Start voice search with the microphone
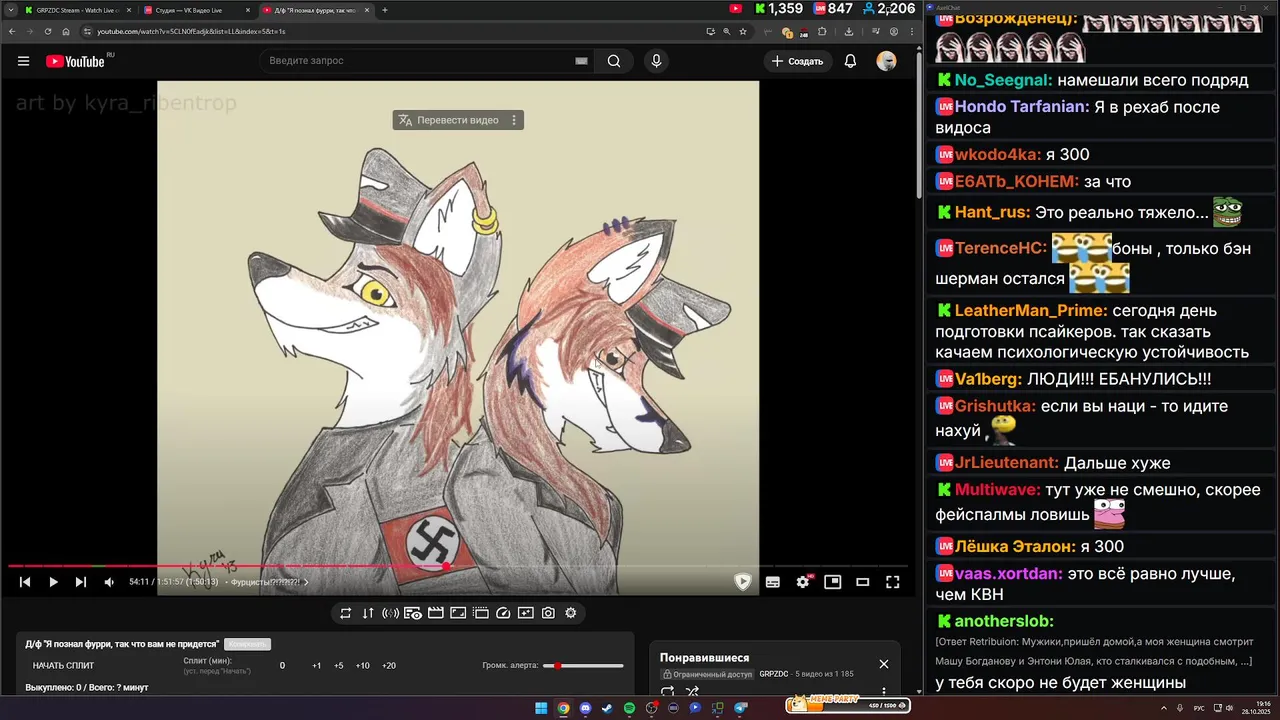The image size is (1280, 720). pos(656,61)
